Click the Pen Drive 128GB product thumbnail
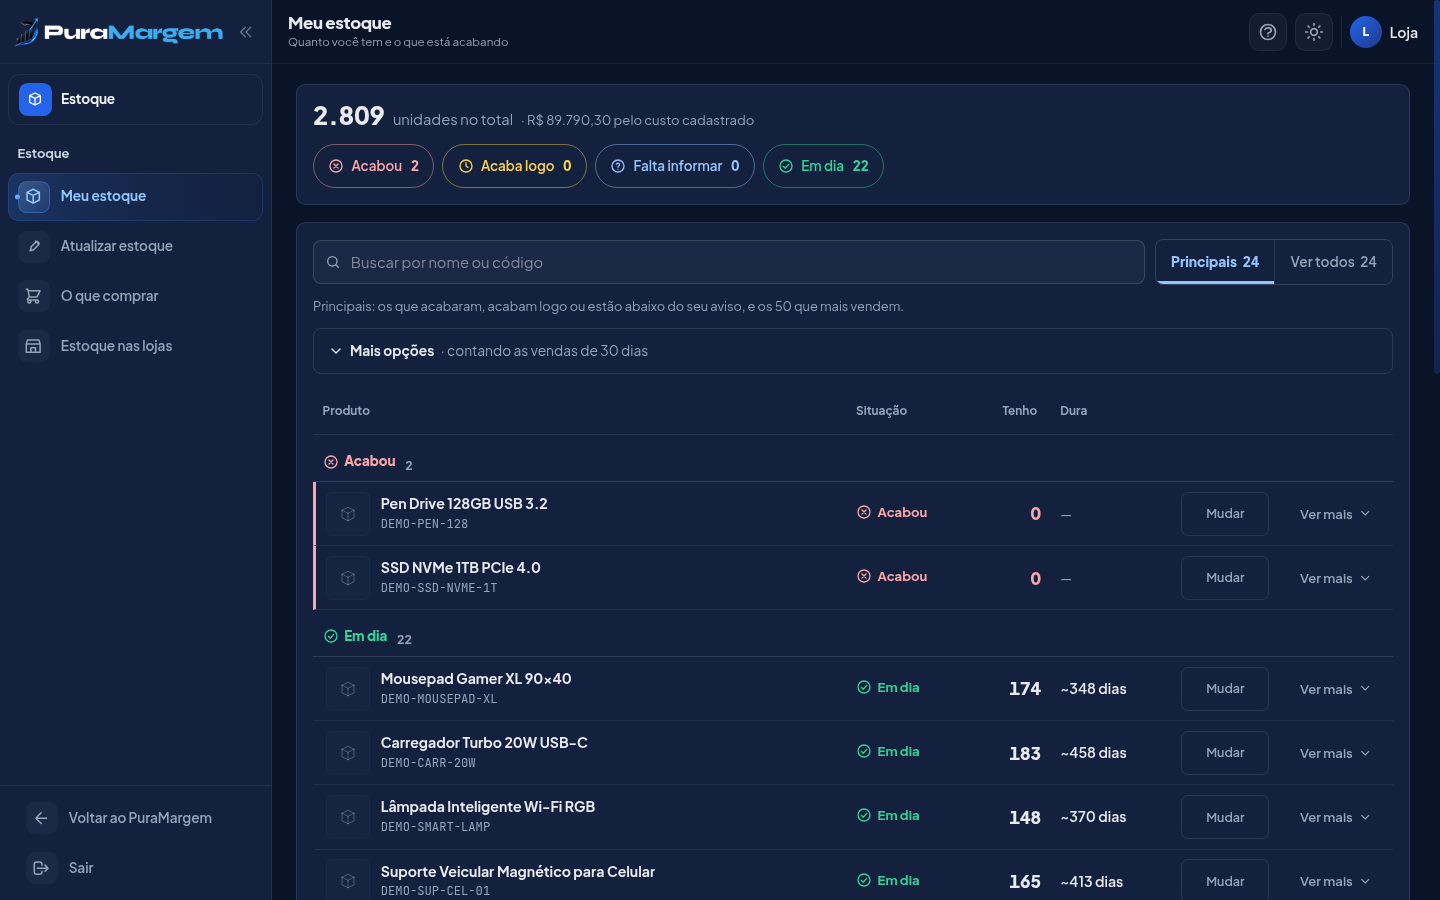1440x900 pixels. [x=348, y=514]
